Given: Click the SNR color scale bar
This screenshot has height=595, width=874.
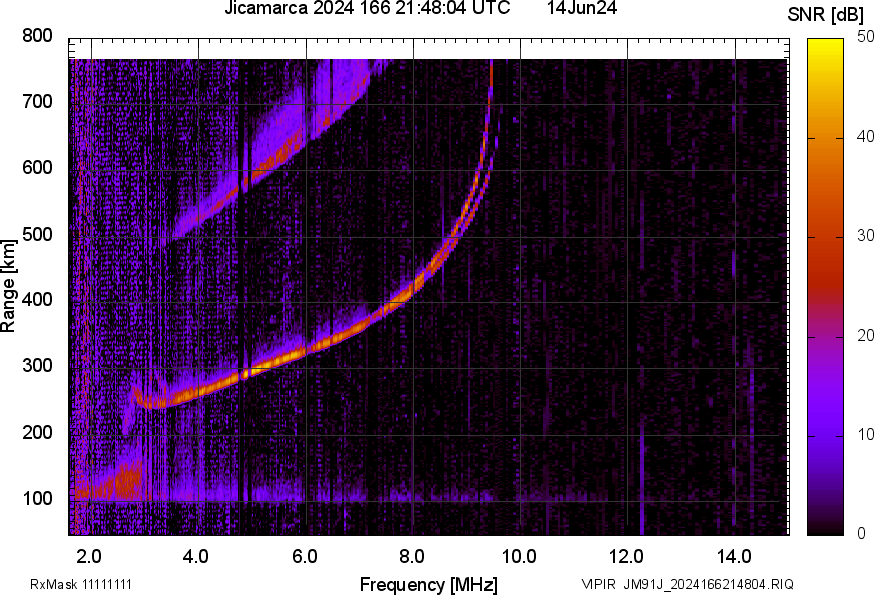Looking at the screenshot, I should point(826,287).
